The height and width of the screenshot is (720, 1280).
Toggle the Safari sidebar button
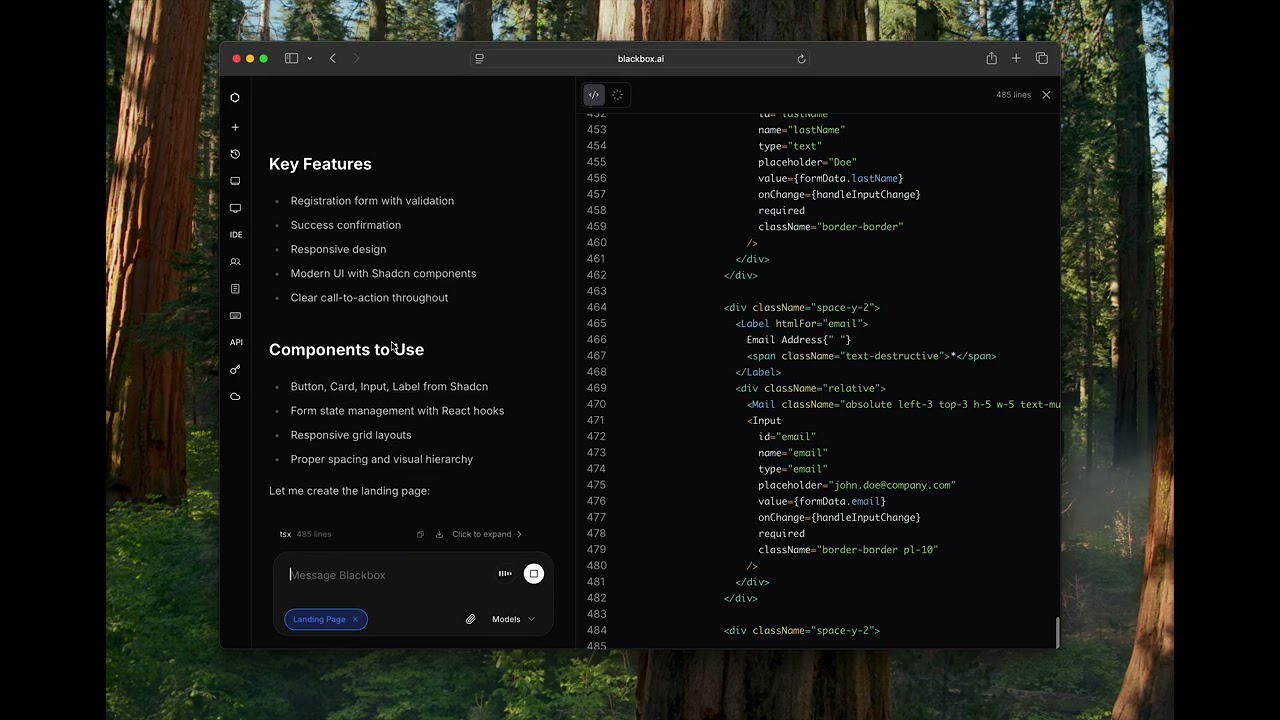point(291,59)
